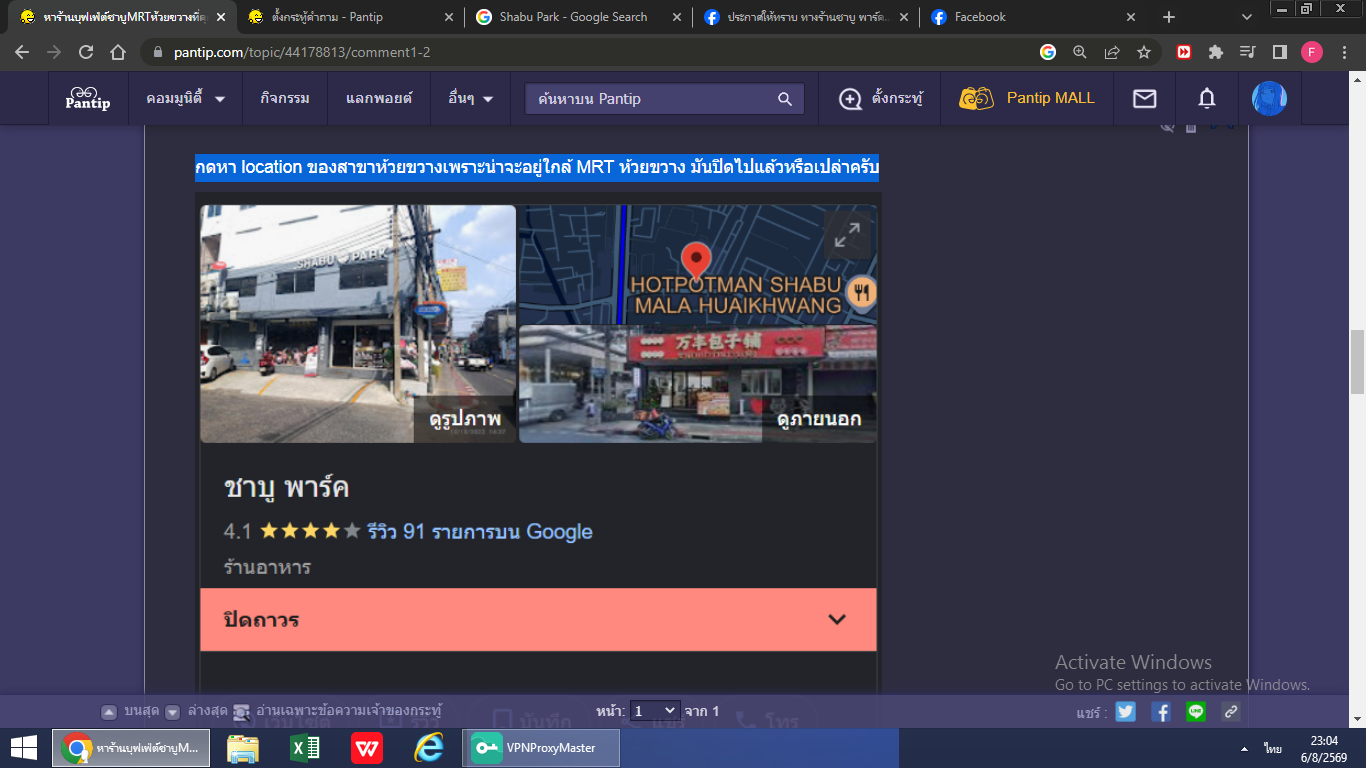1366x768 pixels.
Task: Open the Pantip MALL link
Action: [x=1027, y=99]
